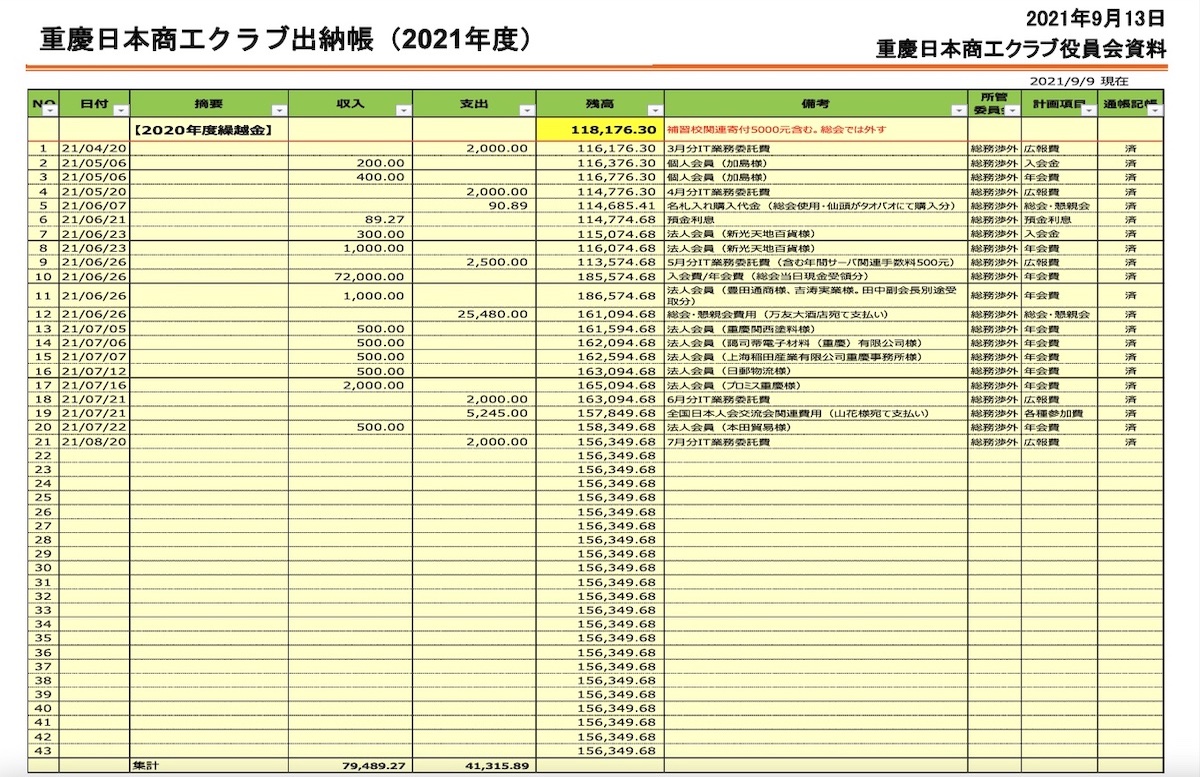Select the row number 22 cell
1200x777 pixels.
[x=43, y=455]
